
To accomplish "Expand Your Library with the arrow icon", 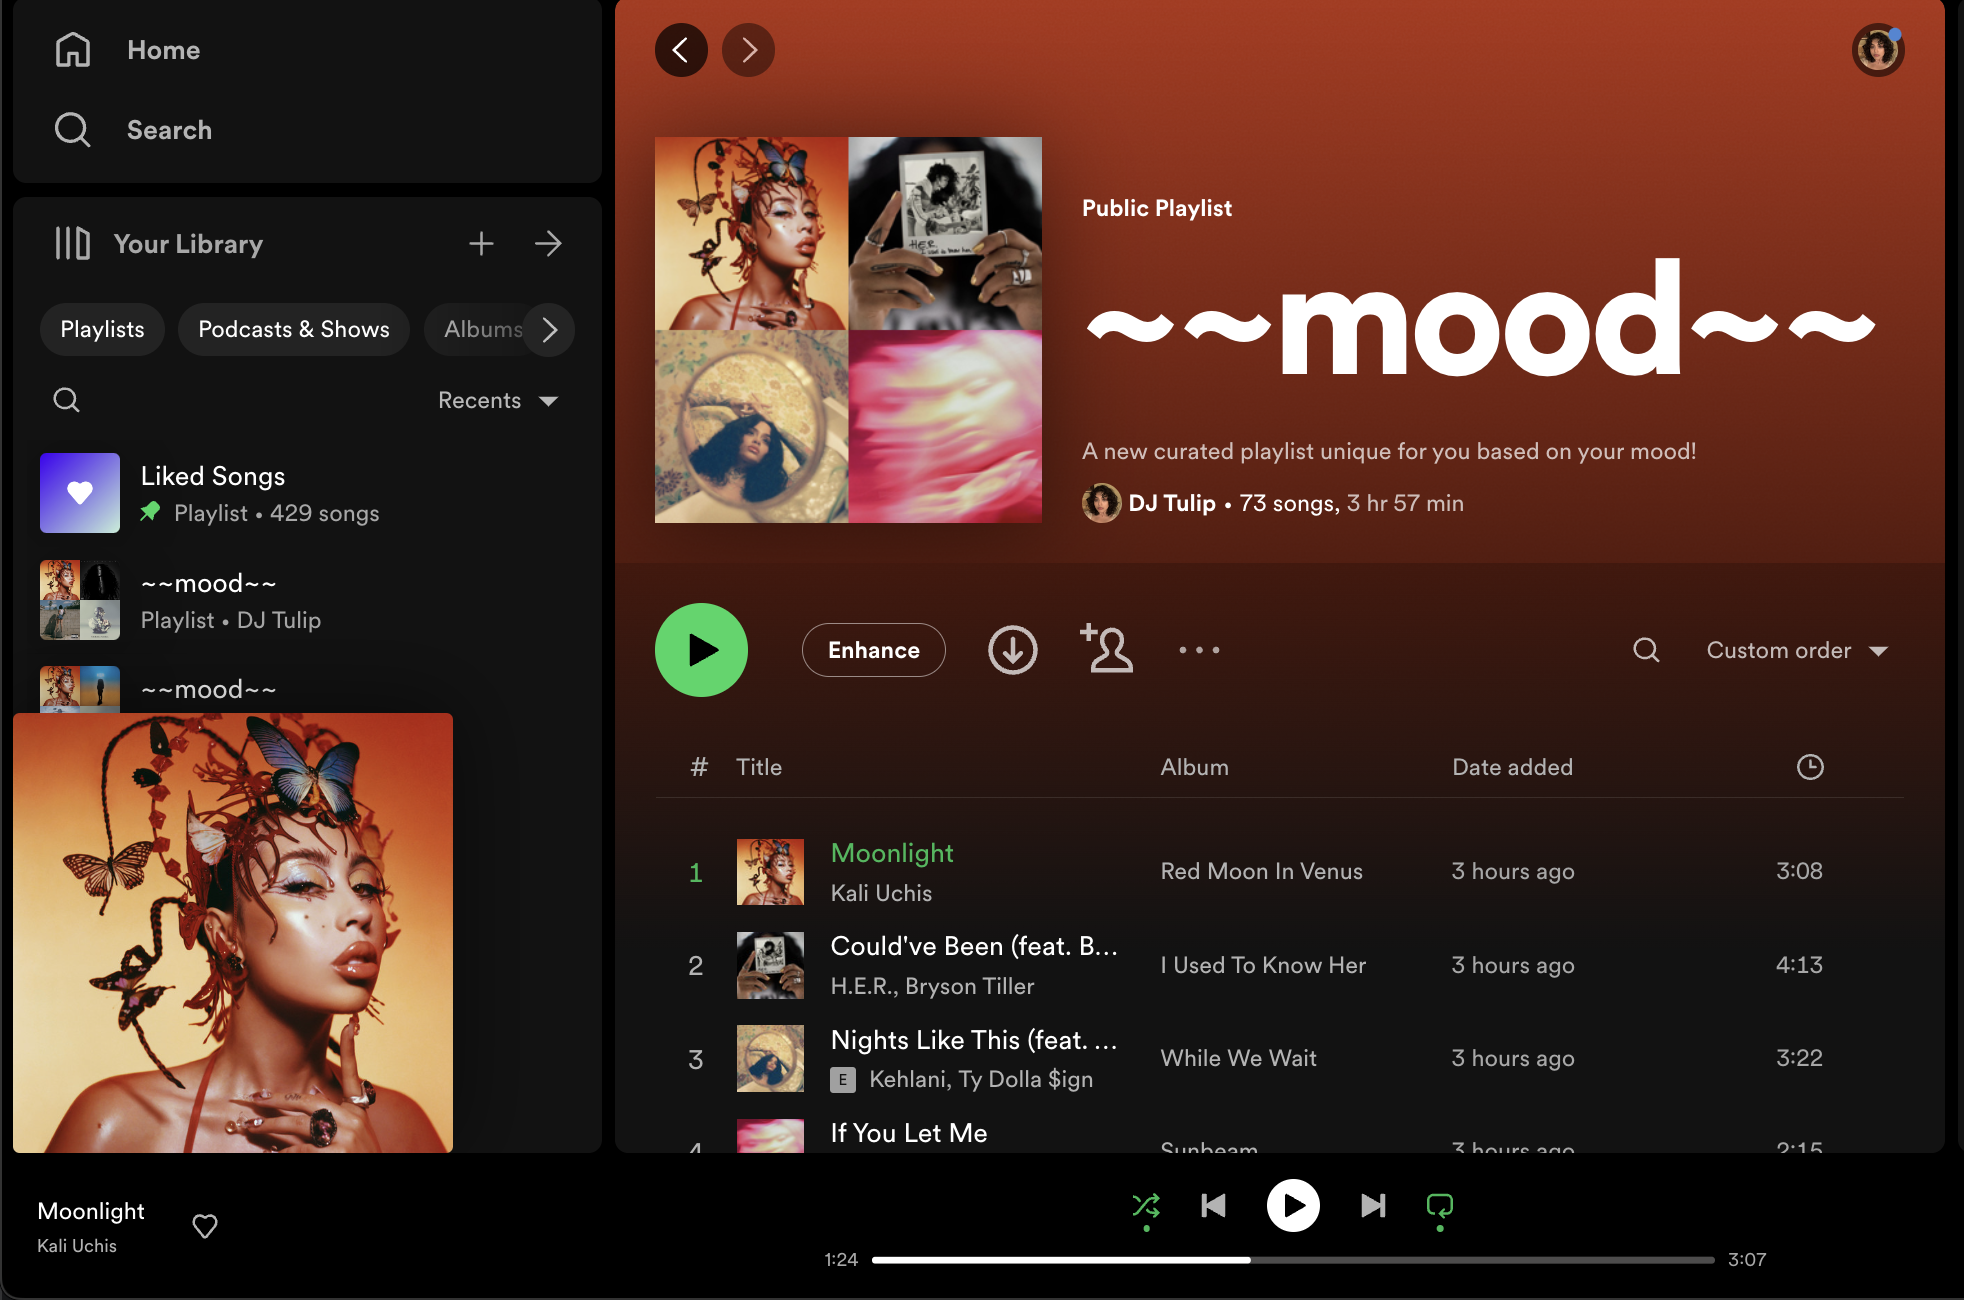I will click(x=548, y=243).
